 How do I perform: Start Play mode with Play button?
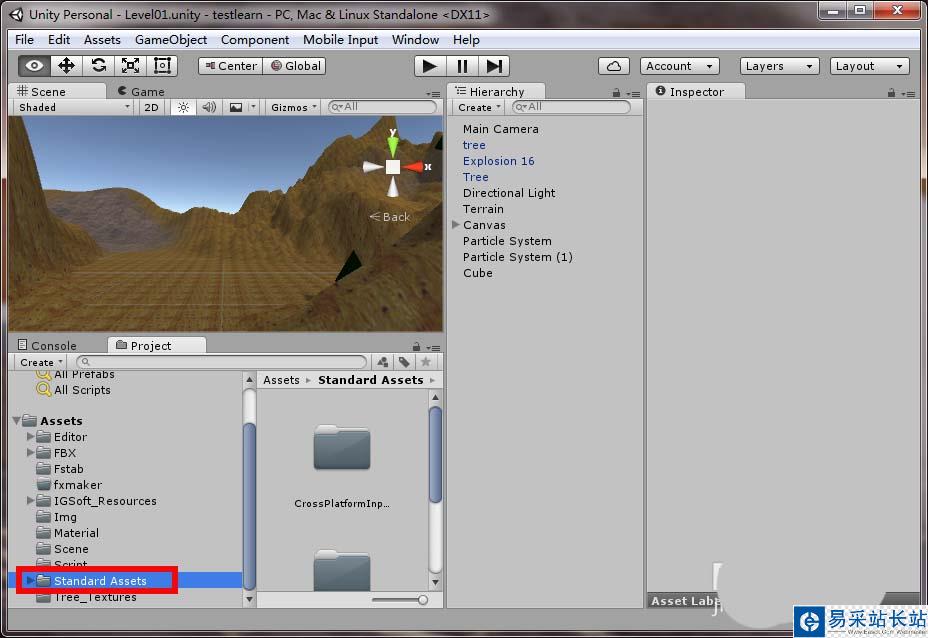(430, 66)
